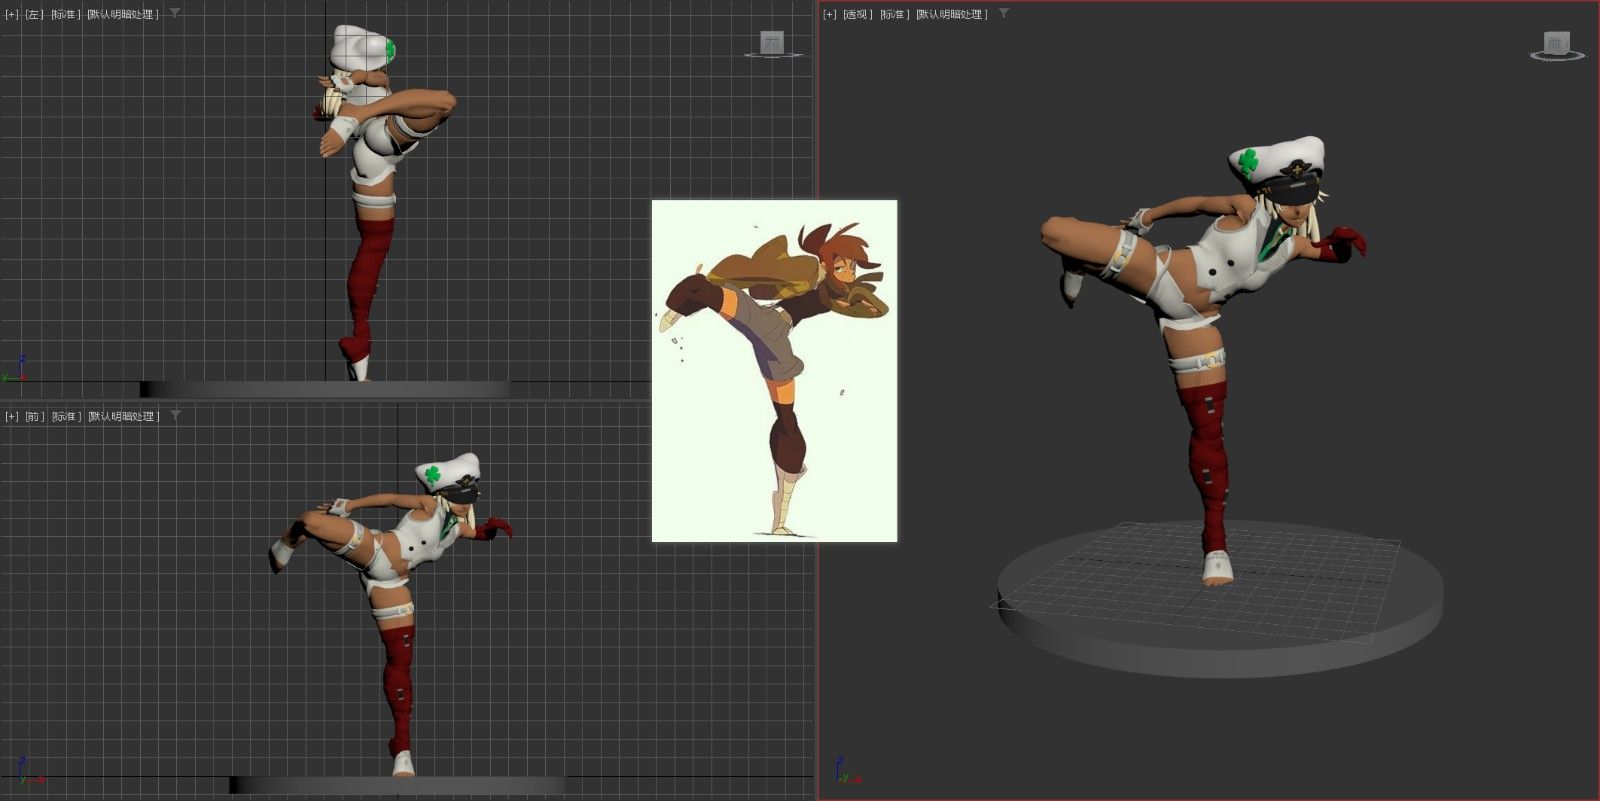The image size is (1600, 801).
Task: Open the [+] menu in the Perspective viewport
Action: coord(830,15)
